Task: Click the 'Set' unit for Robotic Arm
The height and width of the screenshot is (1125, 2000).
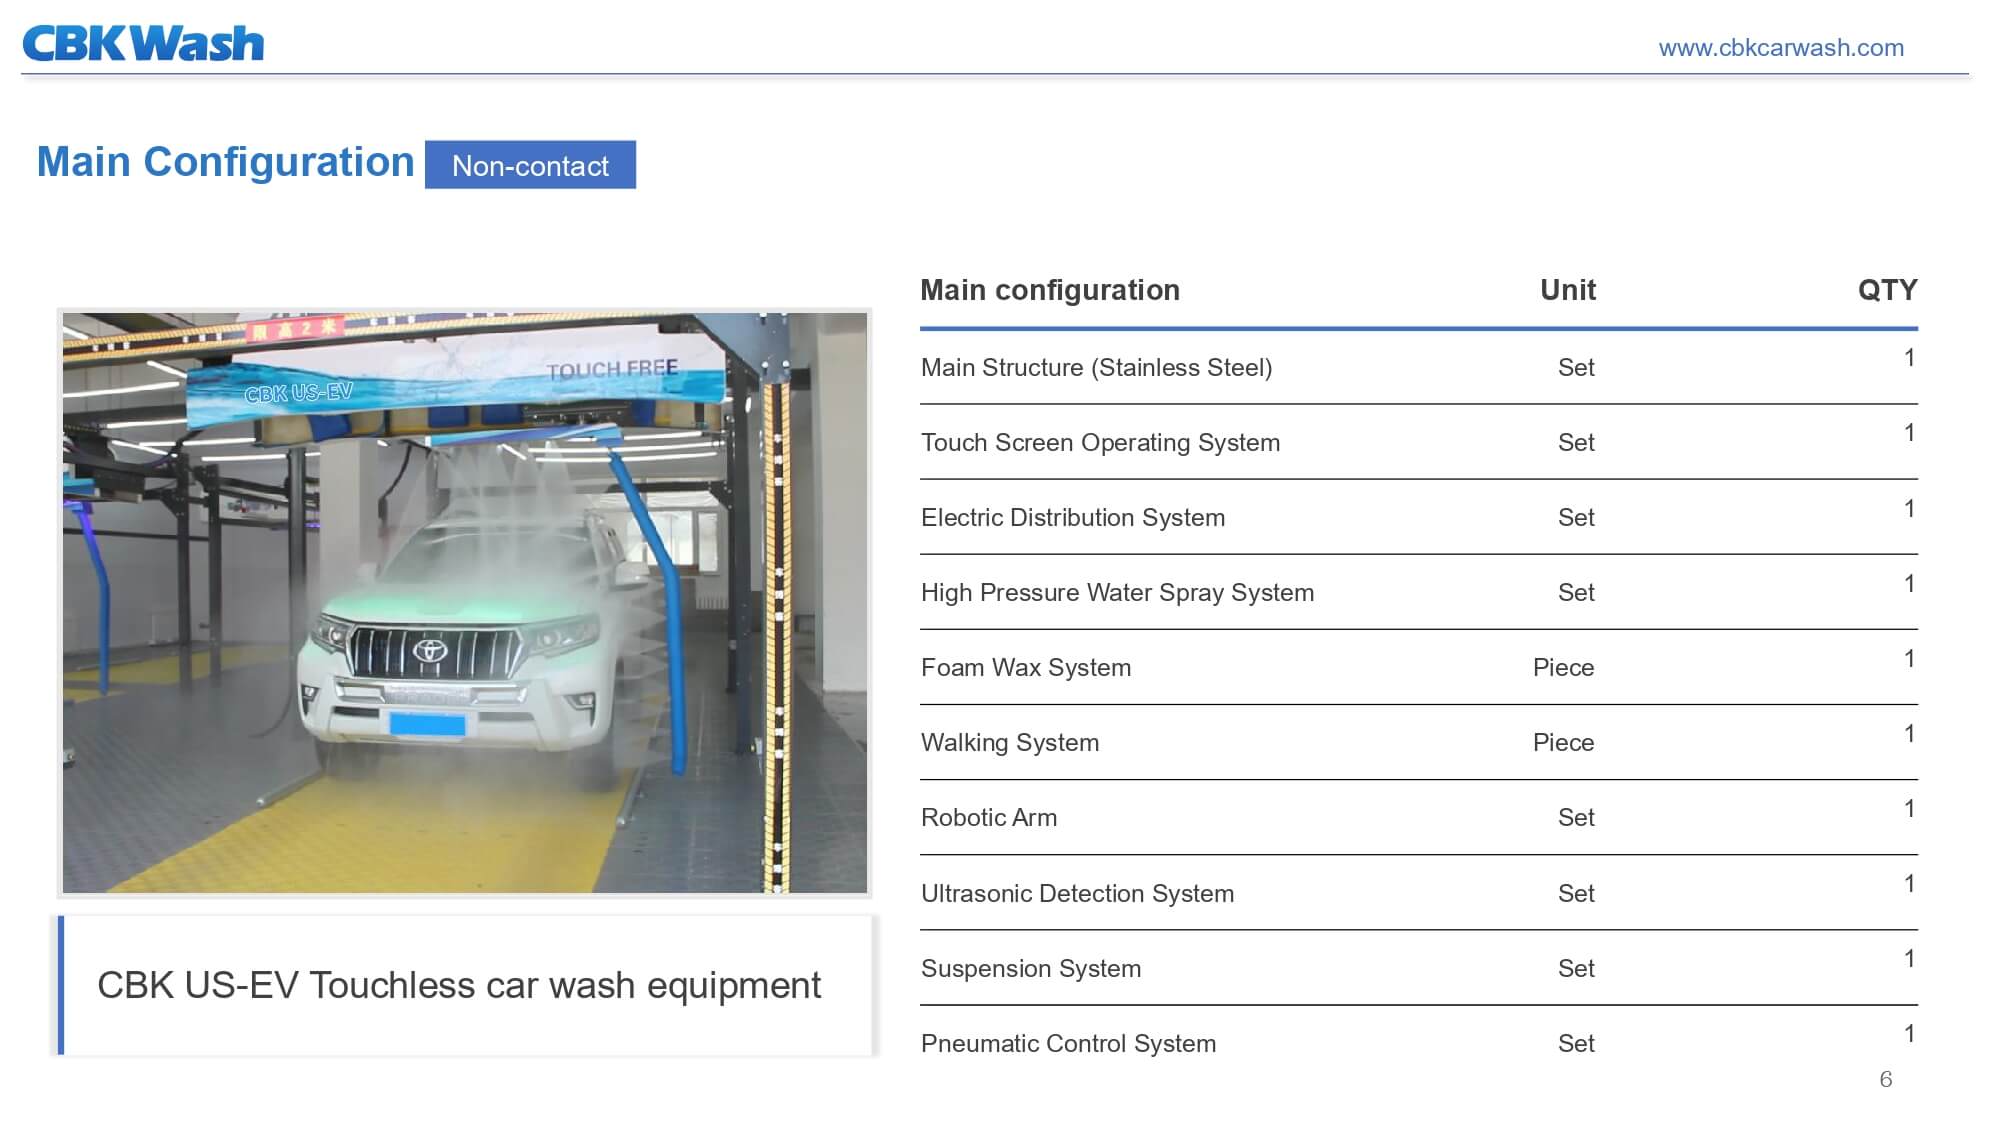Action: point(1576,818)
